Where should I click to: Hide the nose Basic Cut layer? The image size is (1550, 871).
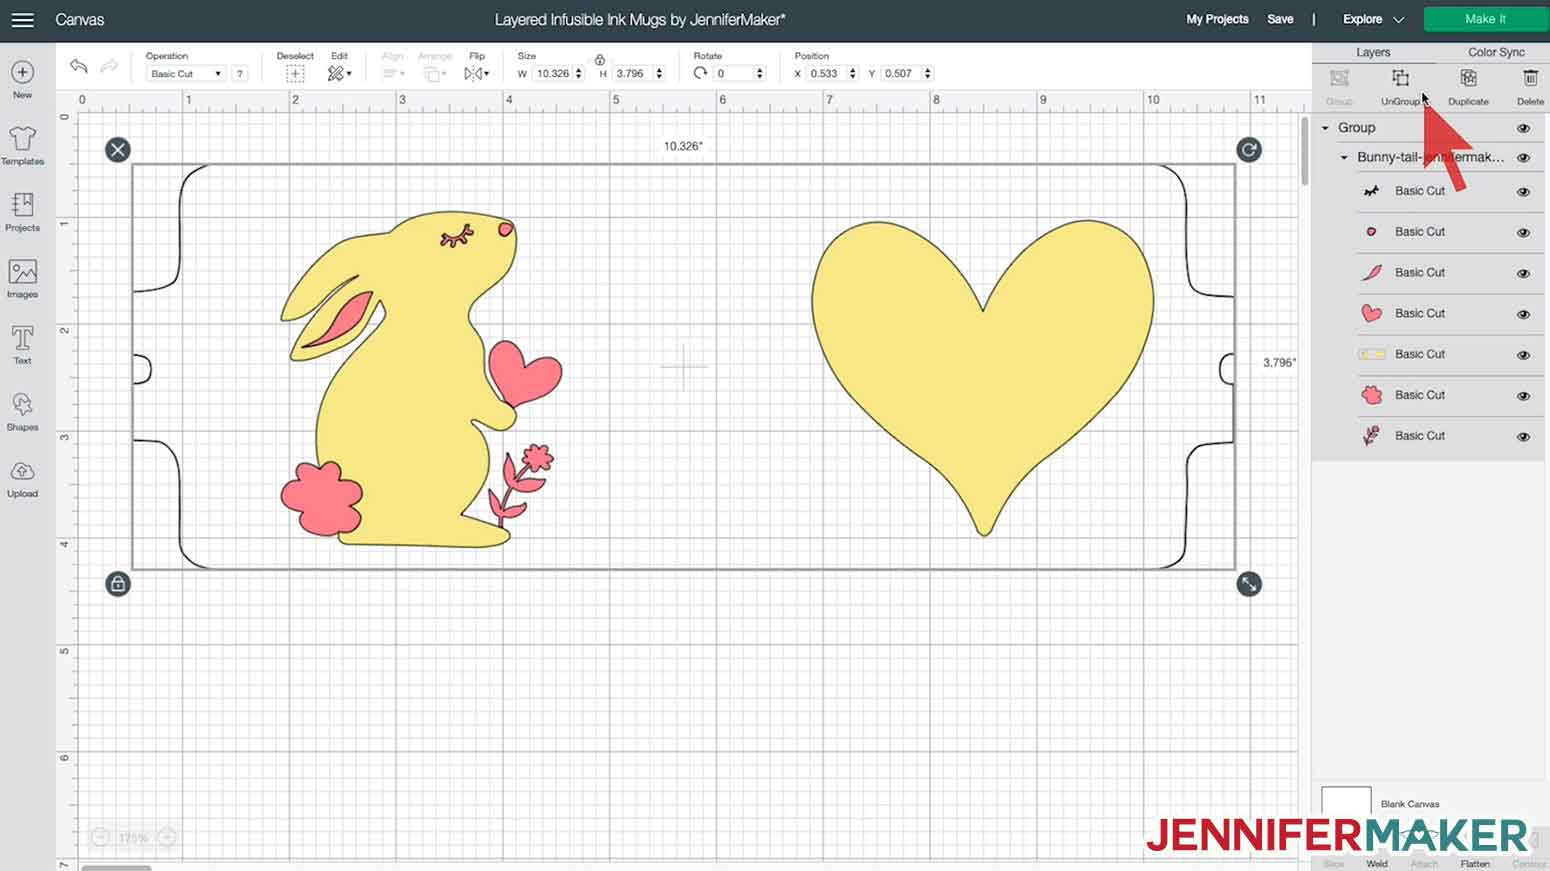pyautogui.click(x=1524, y=233)
